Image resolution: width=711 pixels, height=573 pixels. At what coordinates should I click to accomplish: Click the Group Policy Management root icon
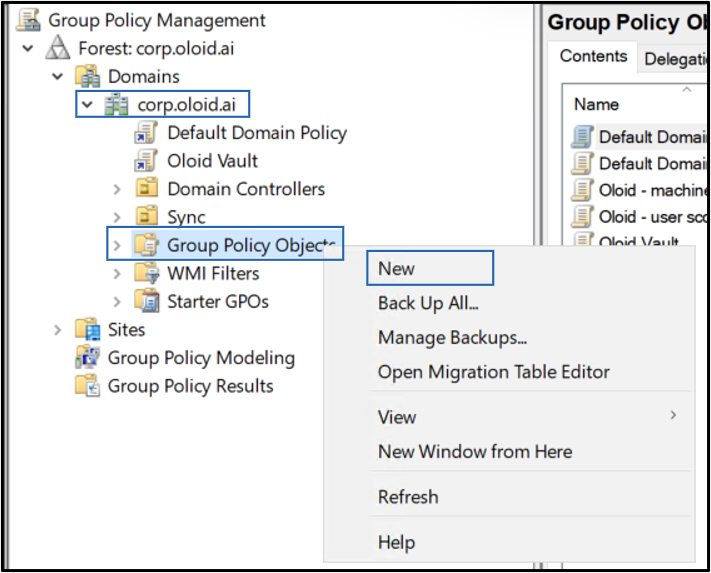tap(28, 20)
